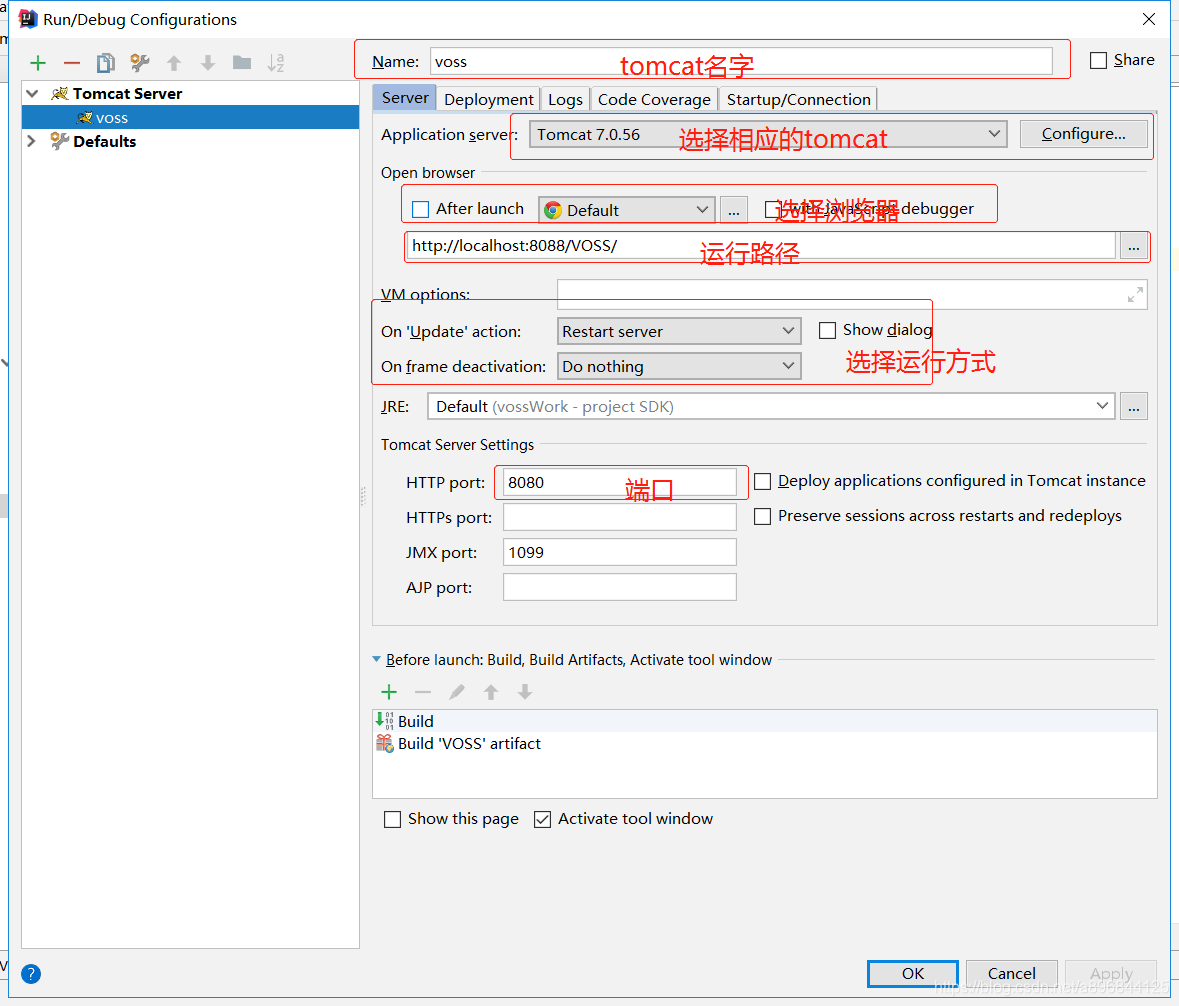Click the Cancel button

[x=1011, y=974]
